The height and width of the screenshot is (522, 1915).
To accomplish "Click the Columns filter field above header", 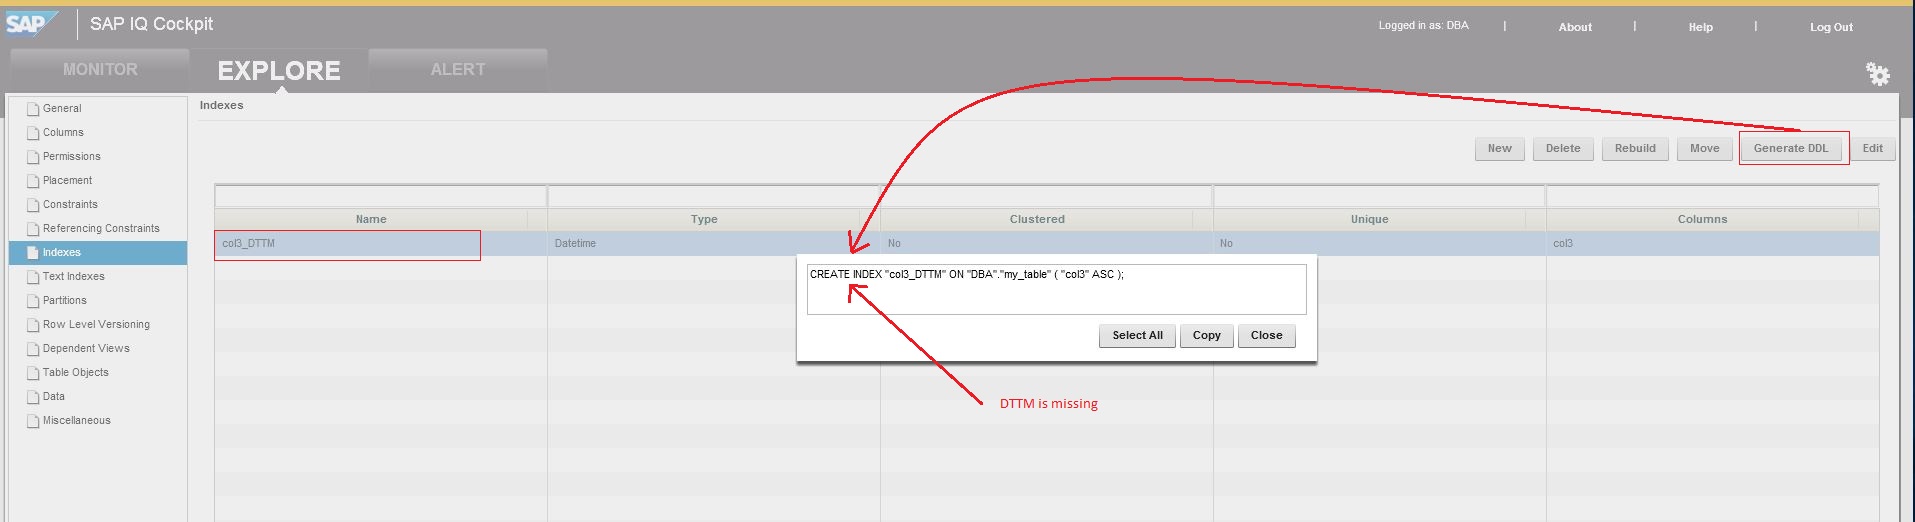I will [1712, 196].
